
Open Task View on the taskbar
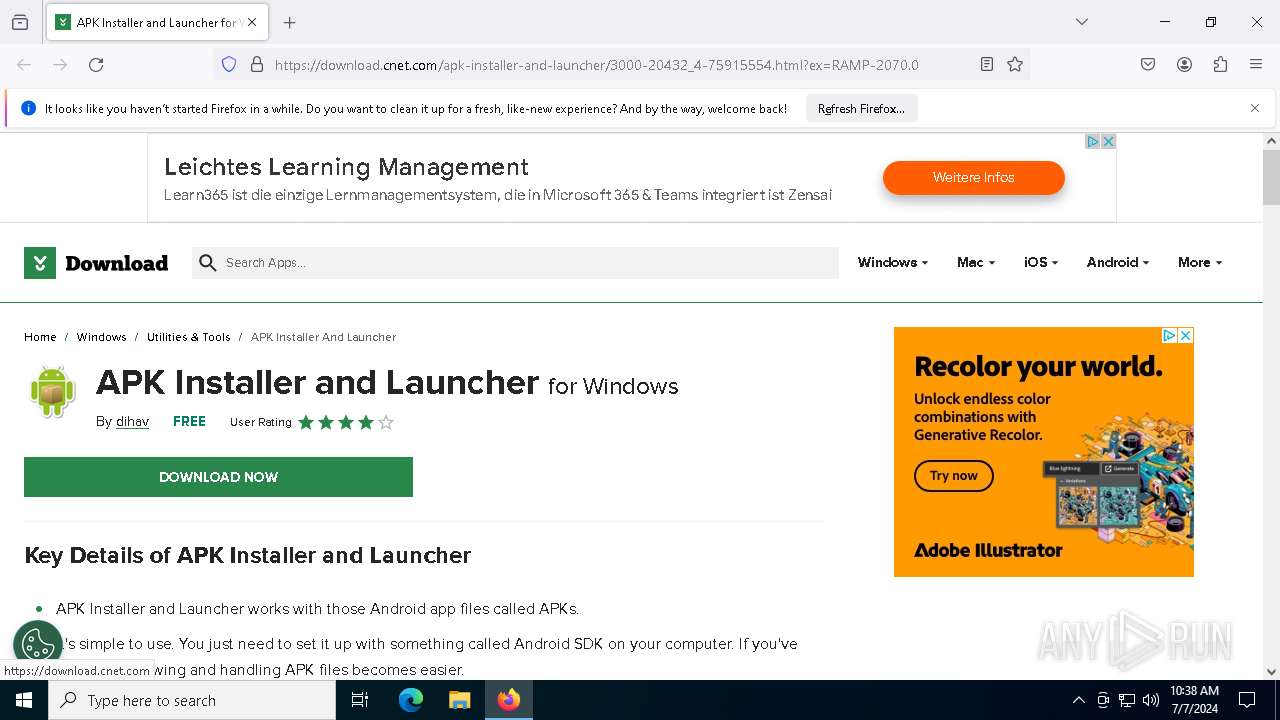click(x=360, y=700)
